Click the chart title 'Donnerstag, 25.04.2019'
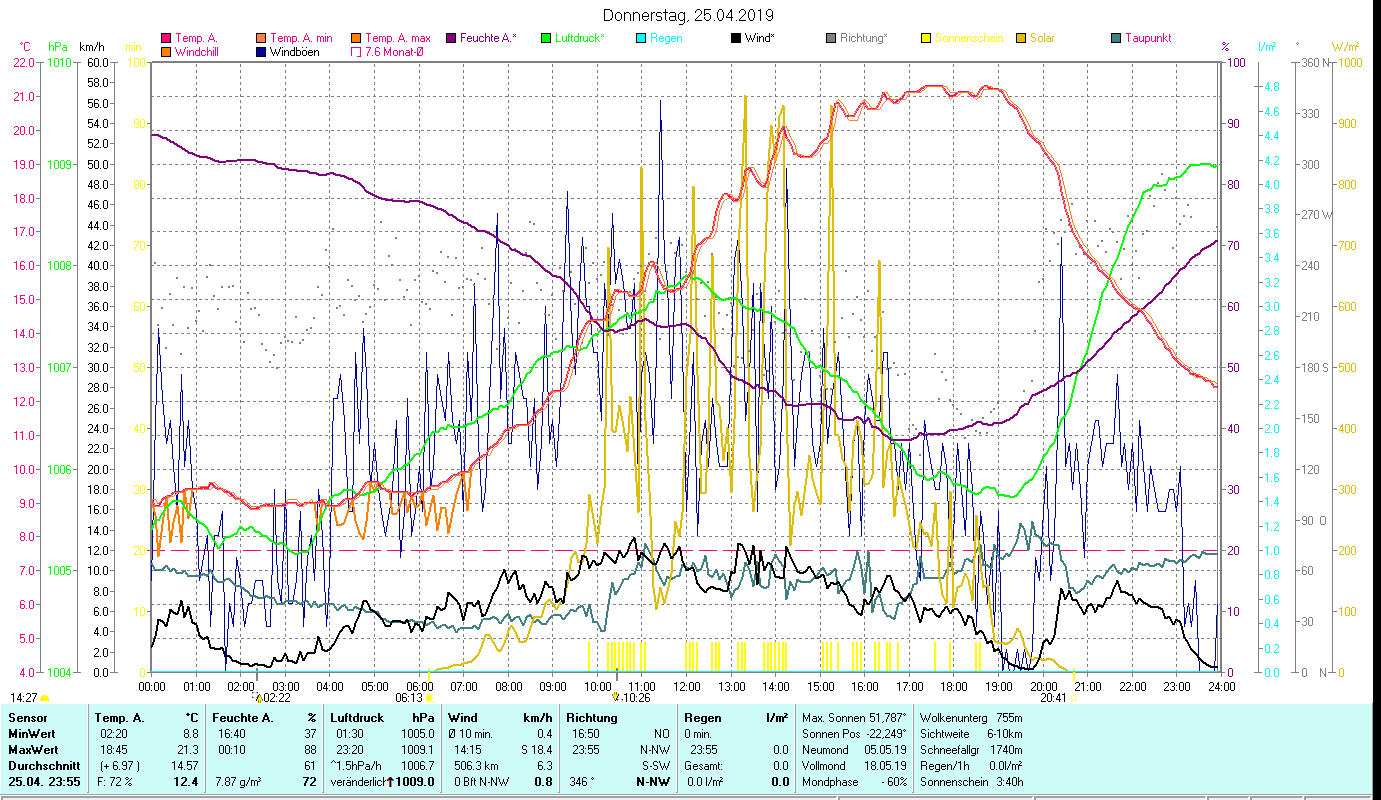The image size is (1381, 800). click(689, 16)
